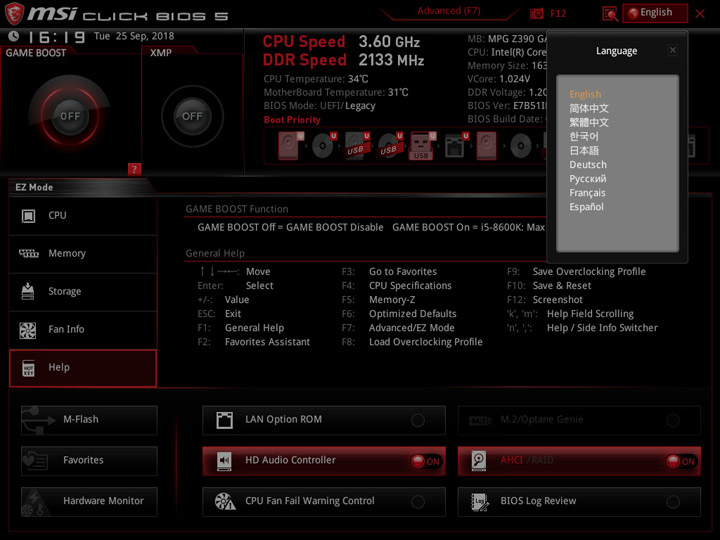Viewport: 720px width, 540px height.
Task: Click the clock icon beside the time
Action: tap(13, 36)
